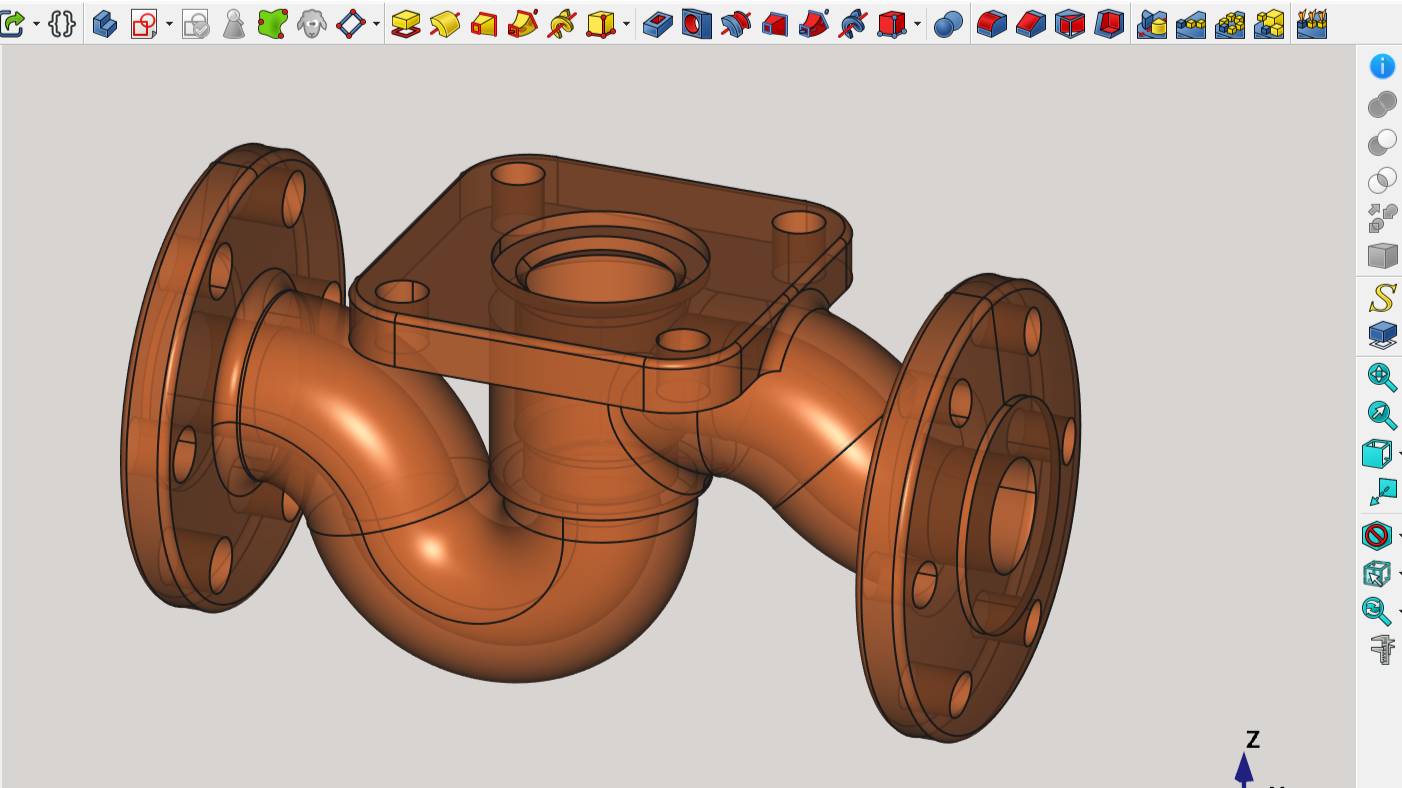Click the wireframe cube with cursor icon

coord(1377,573)
